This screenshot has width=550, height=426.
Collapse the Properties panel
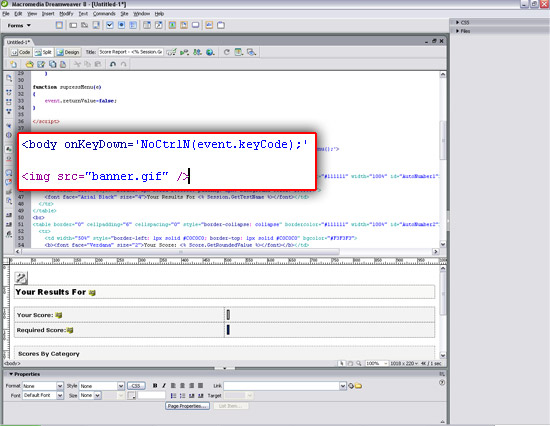(25, 374)
